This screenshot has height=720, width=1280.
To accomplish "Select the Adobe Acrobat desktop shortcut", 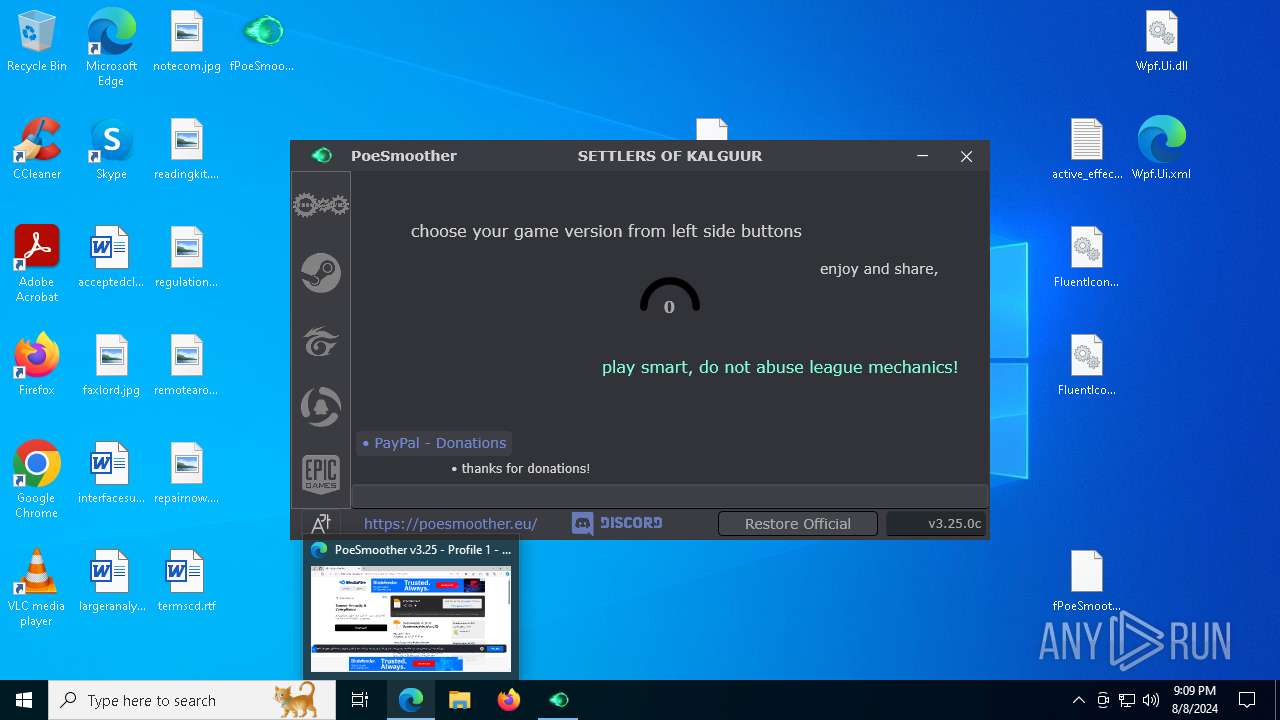I will 37,264.
